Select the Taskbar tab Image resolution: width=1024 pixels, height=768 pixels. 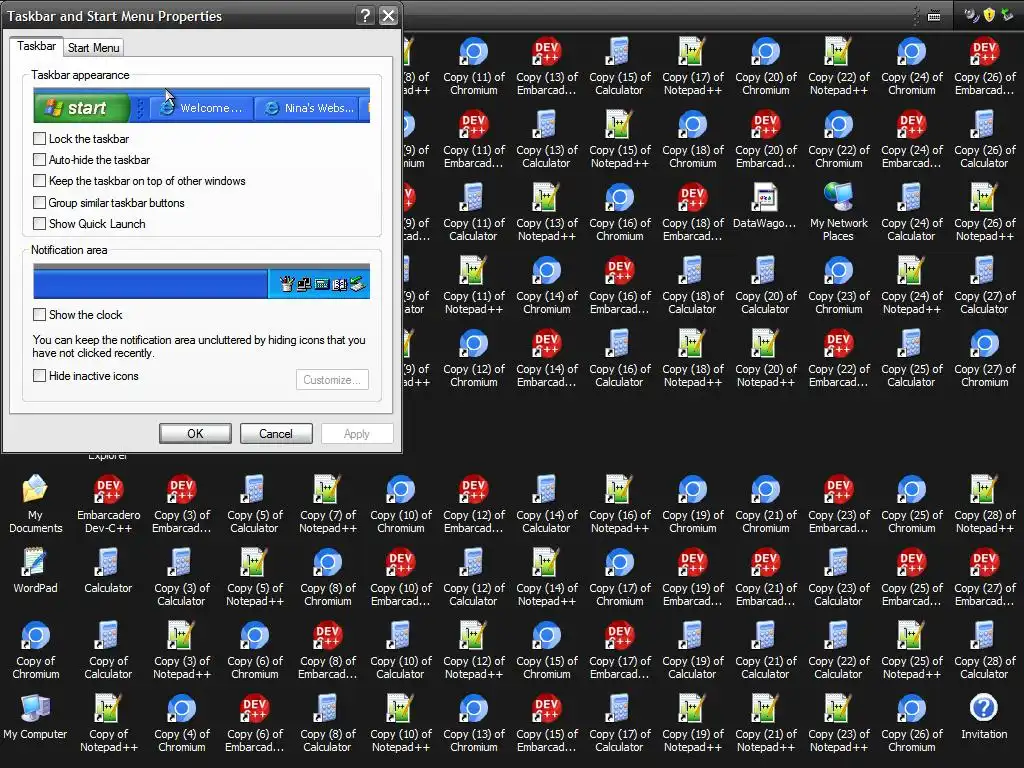point(36,46)
